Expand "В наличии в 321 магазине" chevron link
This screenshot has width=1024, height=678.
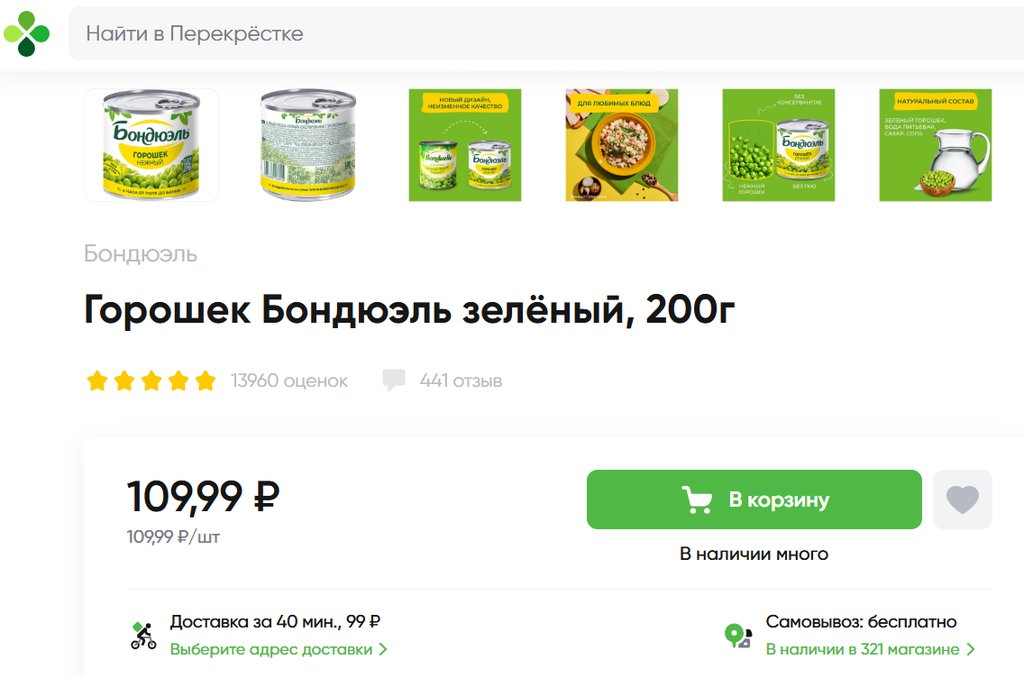click(871, 649)
